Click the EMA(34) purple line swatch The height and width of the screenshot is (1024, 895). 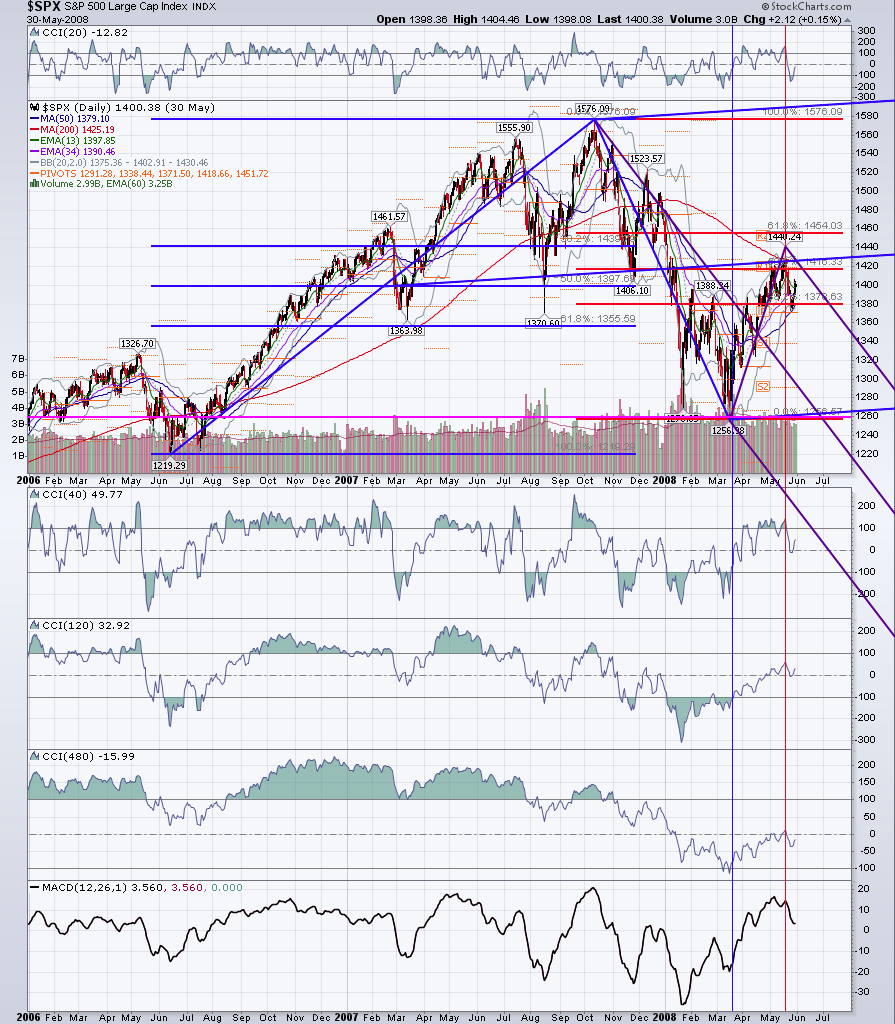[x=35, y=152]
